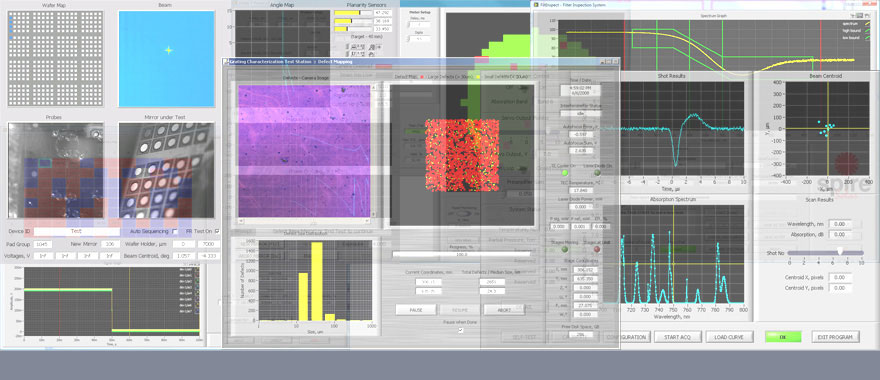Viewport: 880px width, 380px height.
Task: Click the camera image scrollbar up arrow
Action: [x=374, y=88]
